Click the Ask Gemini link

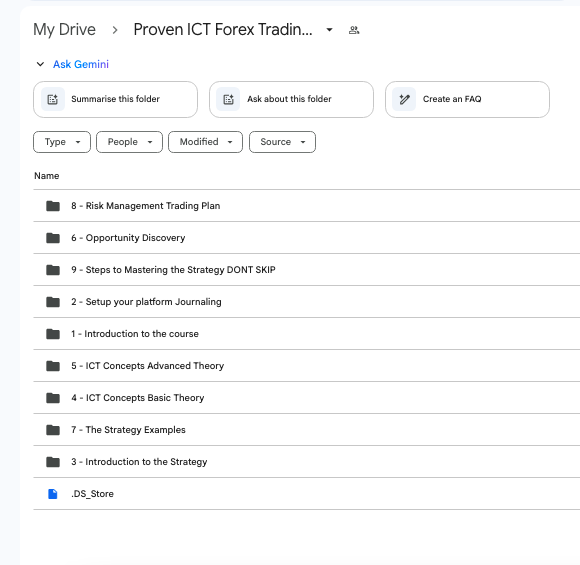pyautogui.click(x=81, y=64)
